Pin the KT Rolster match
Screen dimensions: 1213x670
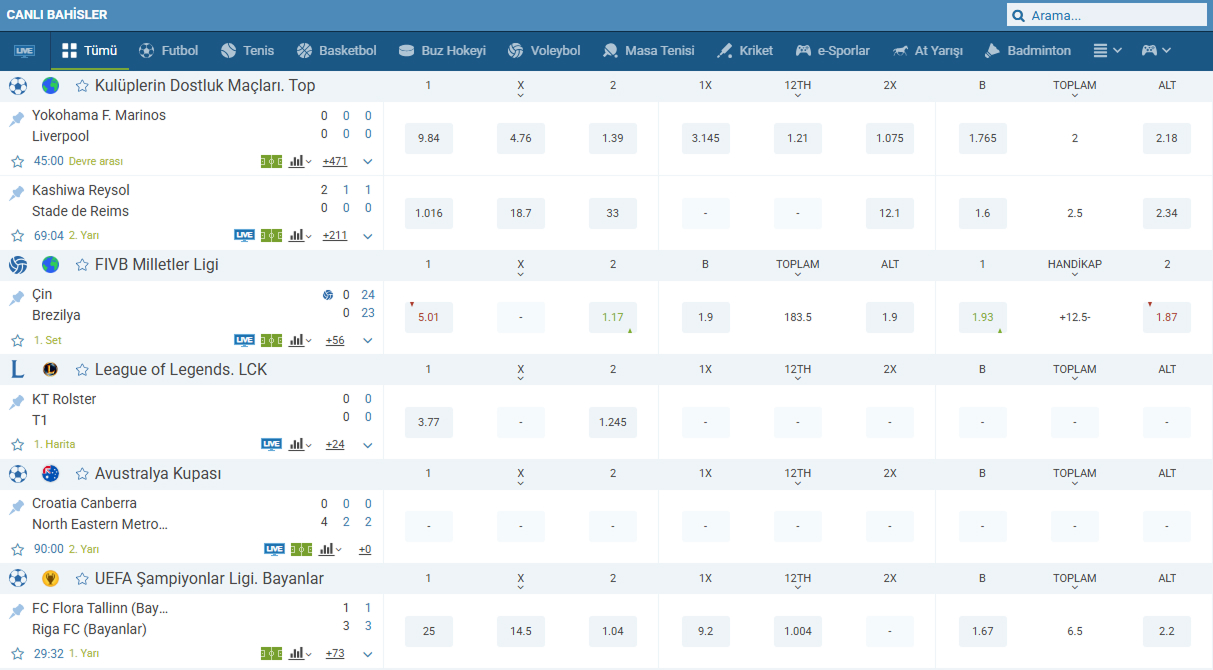(17, 402)
